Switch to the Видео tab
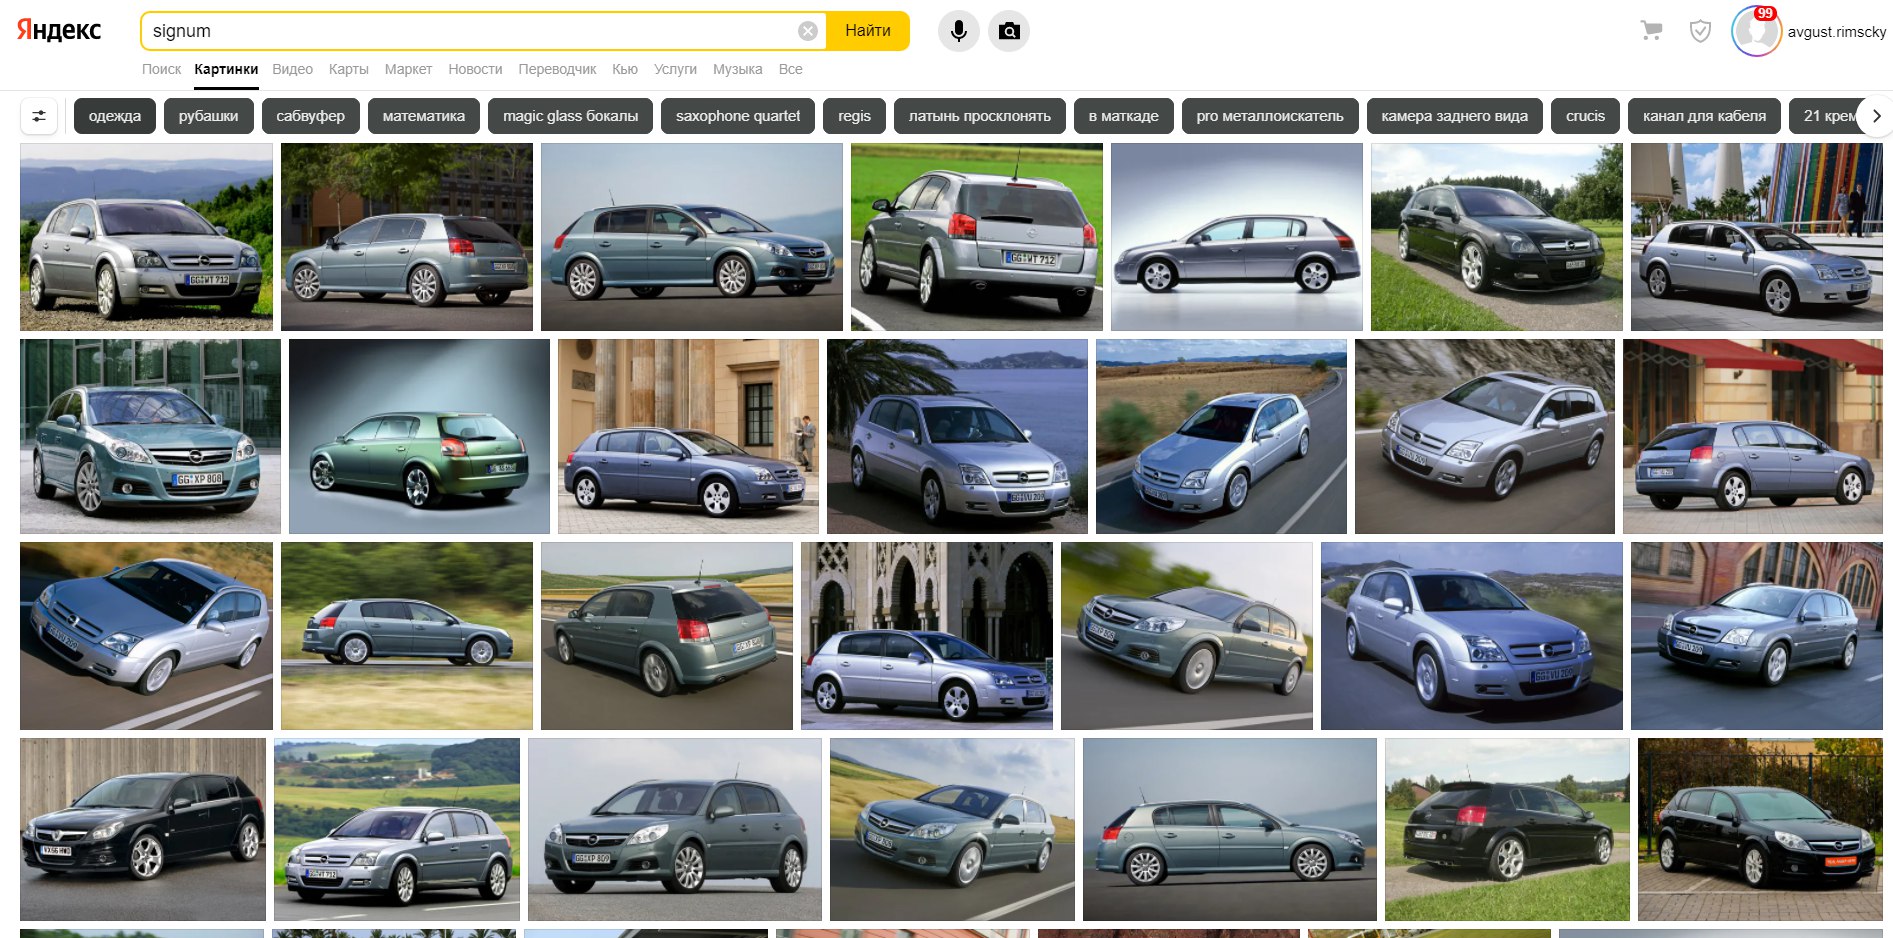This screenshot has height=938, width=1893. click(x=292, y=69)
